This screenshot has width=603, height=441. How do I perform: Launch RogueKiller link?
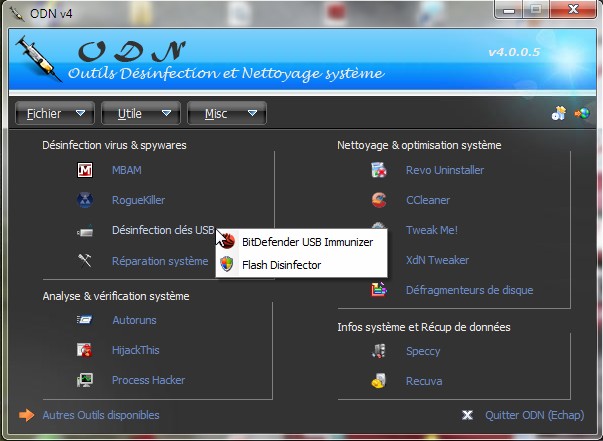click(x=138, y=200)
